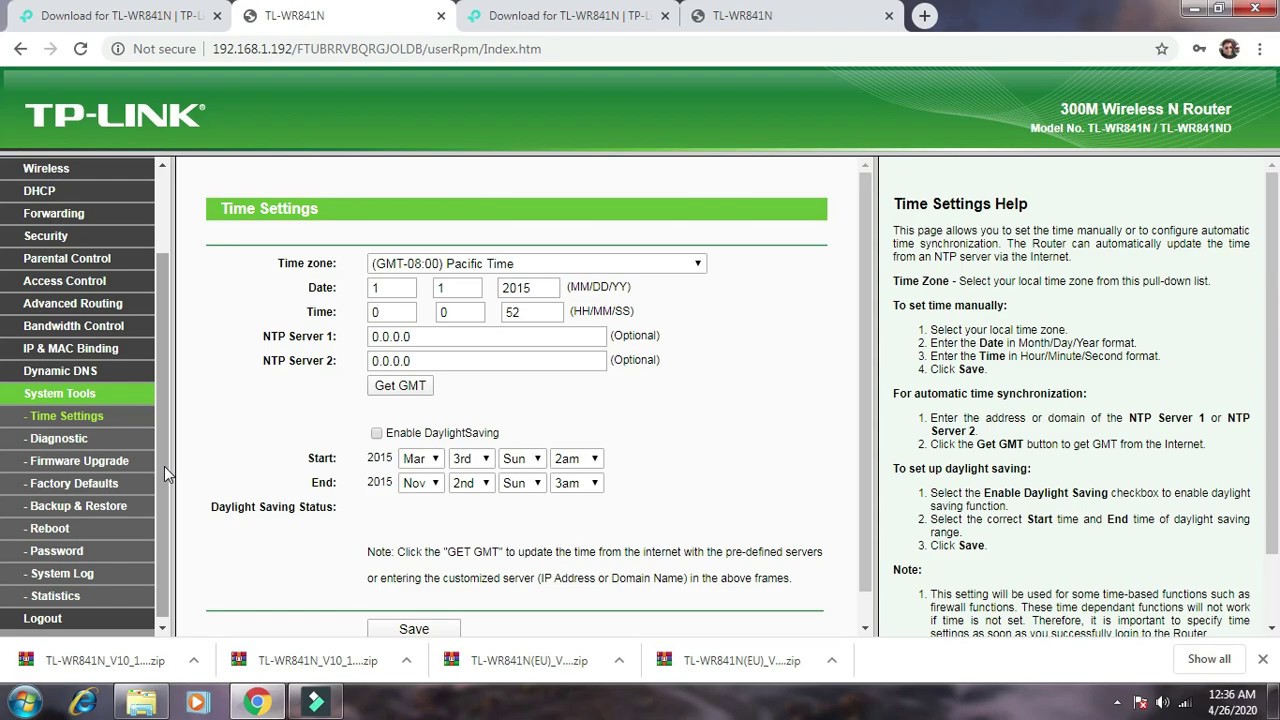
Task: Open End hour 3am dropdown
Action: [x=577, y=483]
